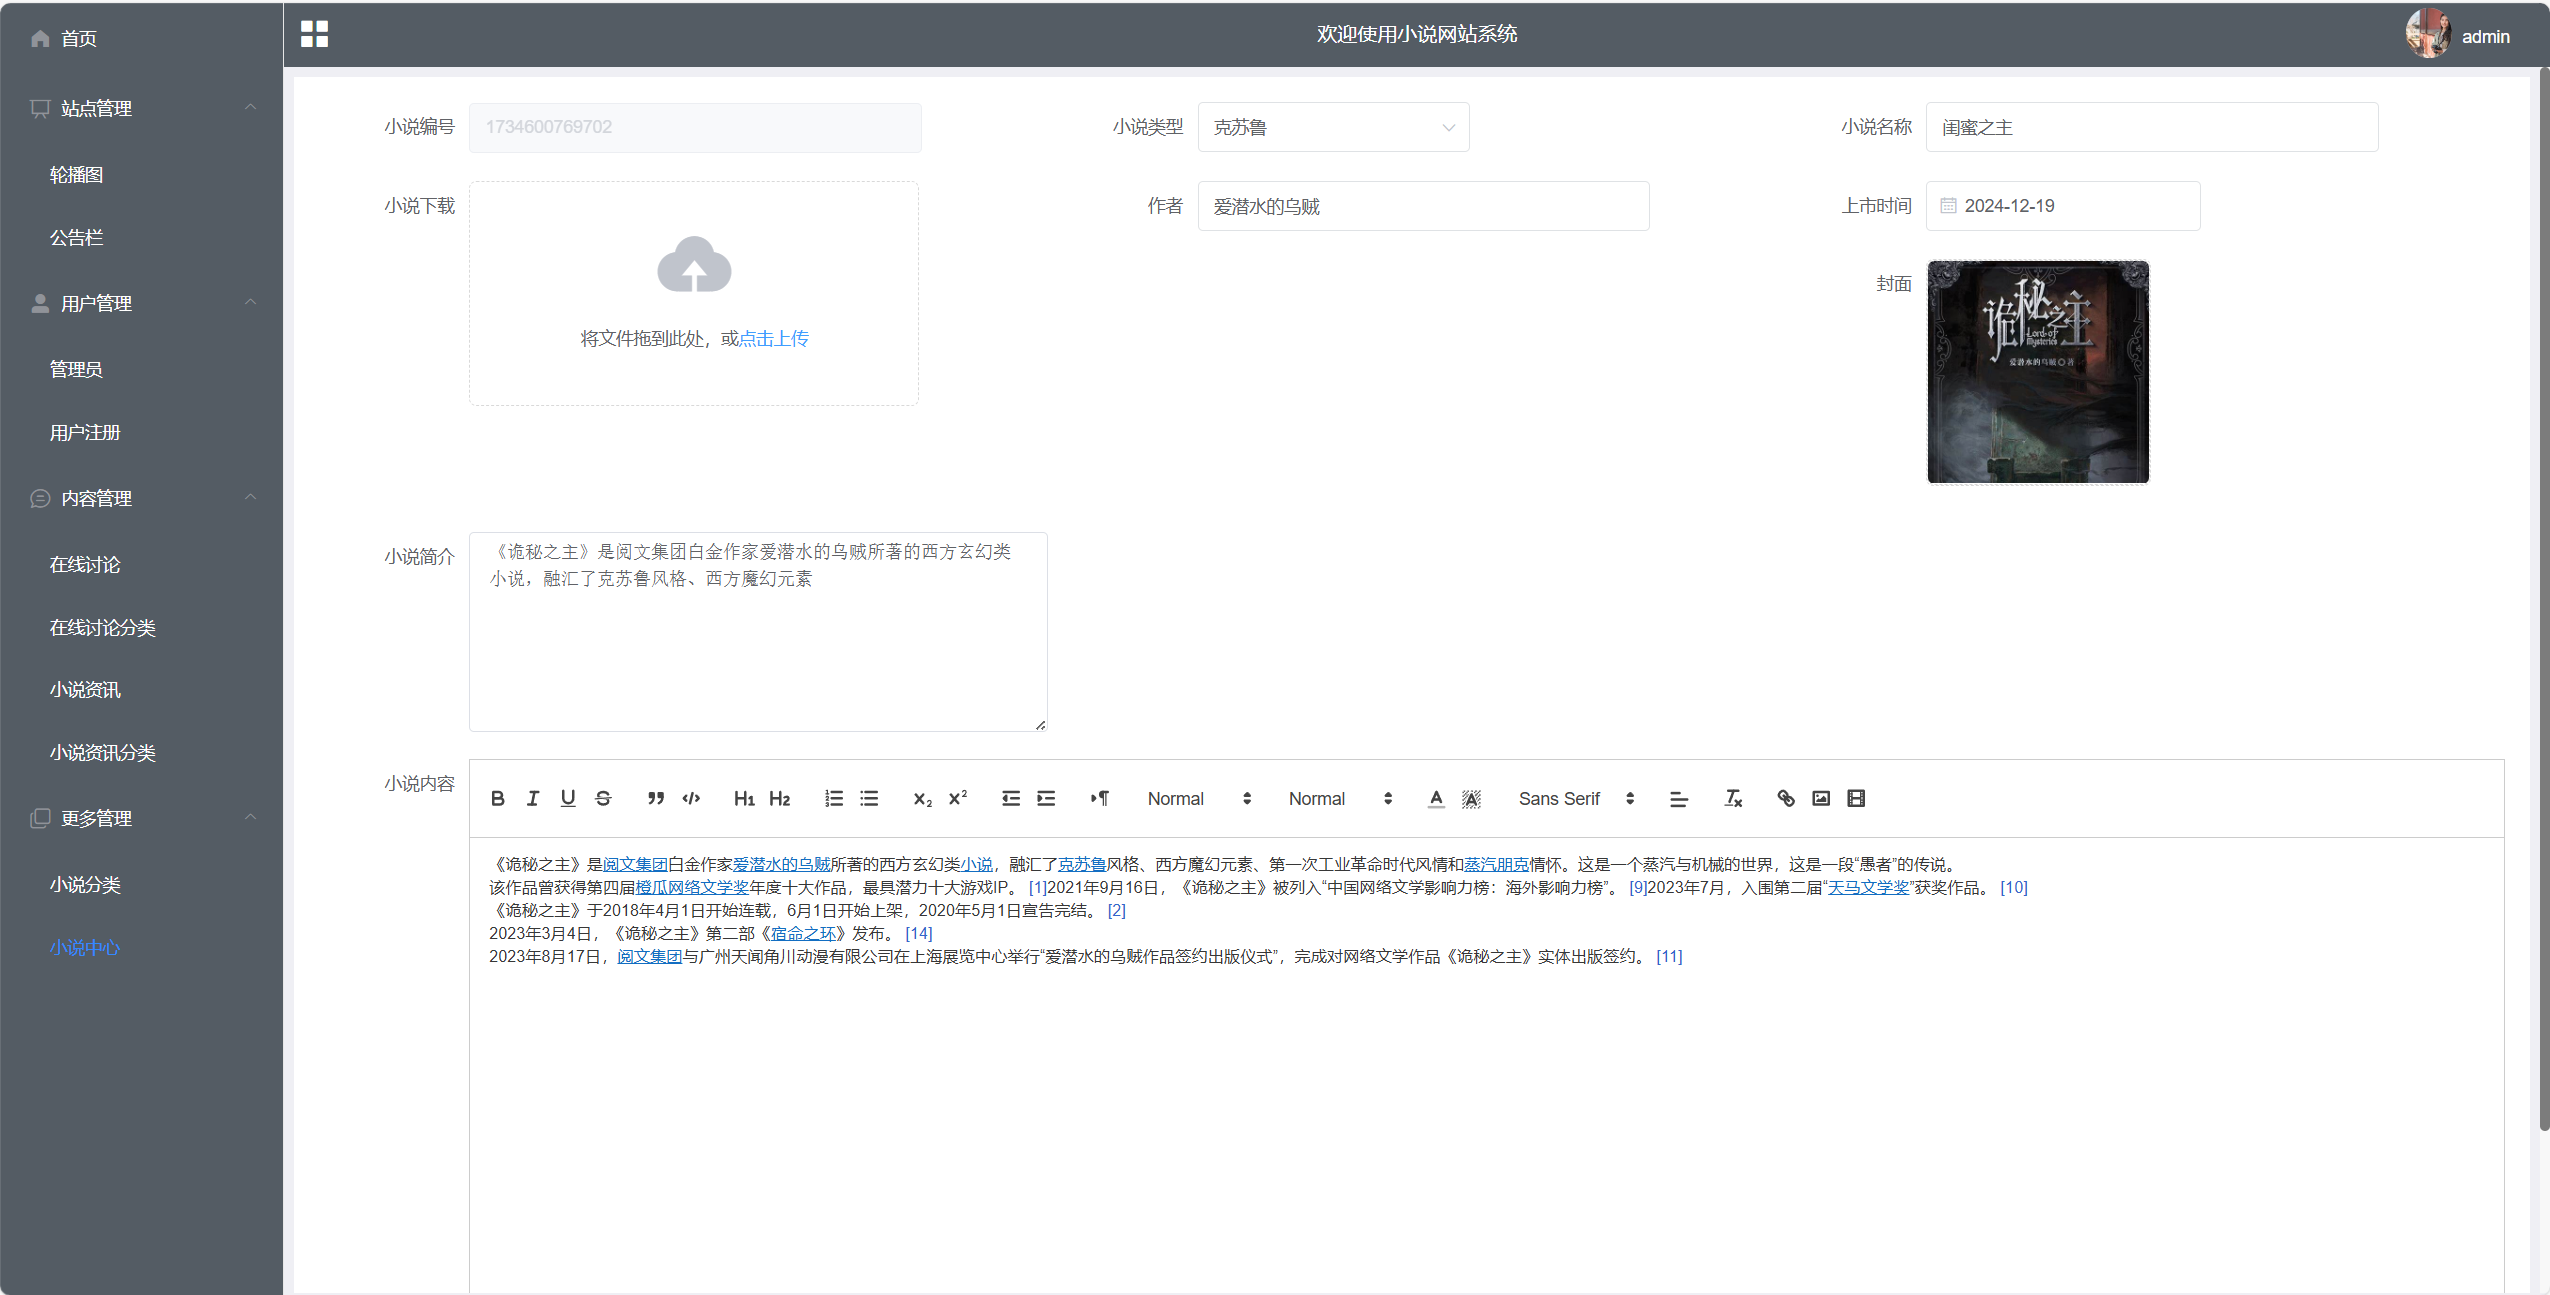Navigate to 首页 in the sidebar
The image size is (2550, 1295).
(x=78, y=38)
